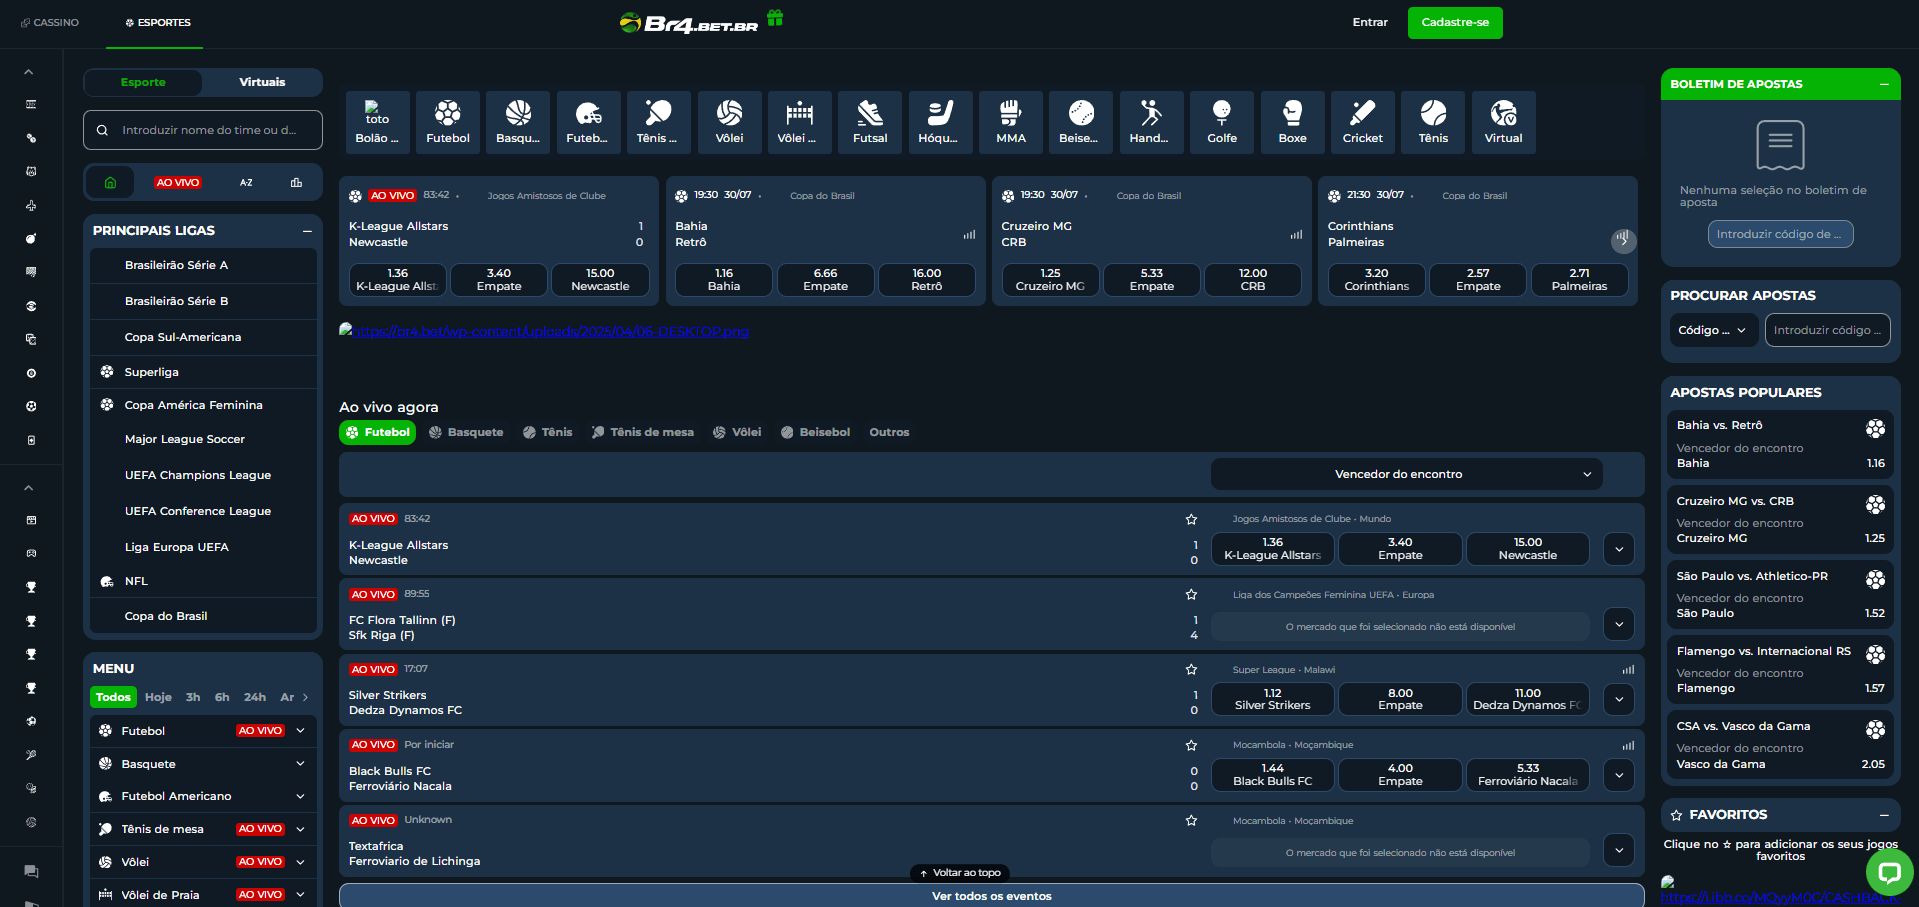Select the Hóquei sport icon

click(940, 122)
